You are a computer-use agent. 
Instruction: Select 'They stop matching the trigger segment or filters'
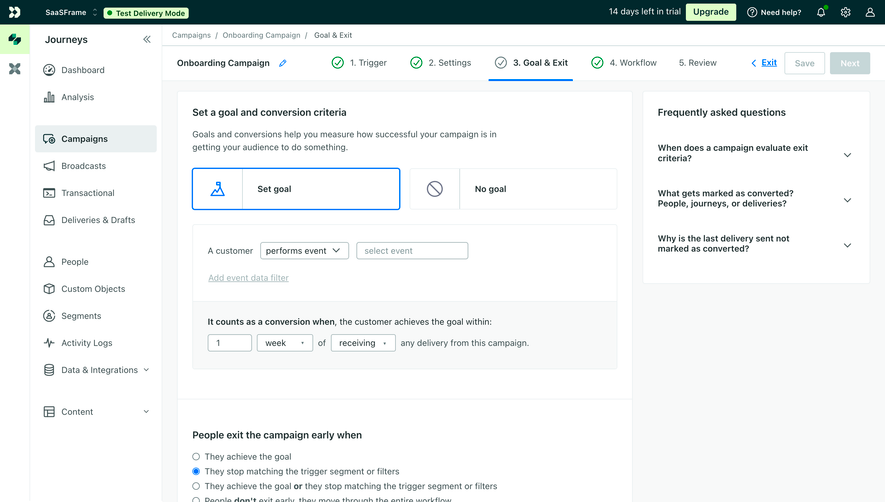(196, 471)
